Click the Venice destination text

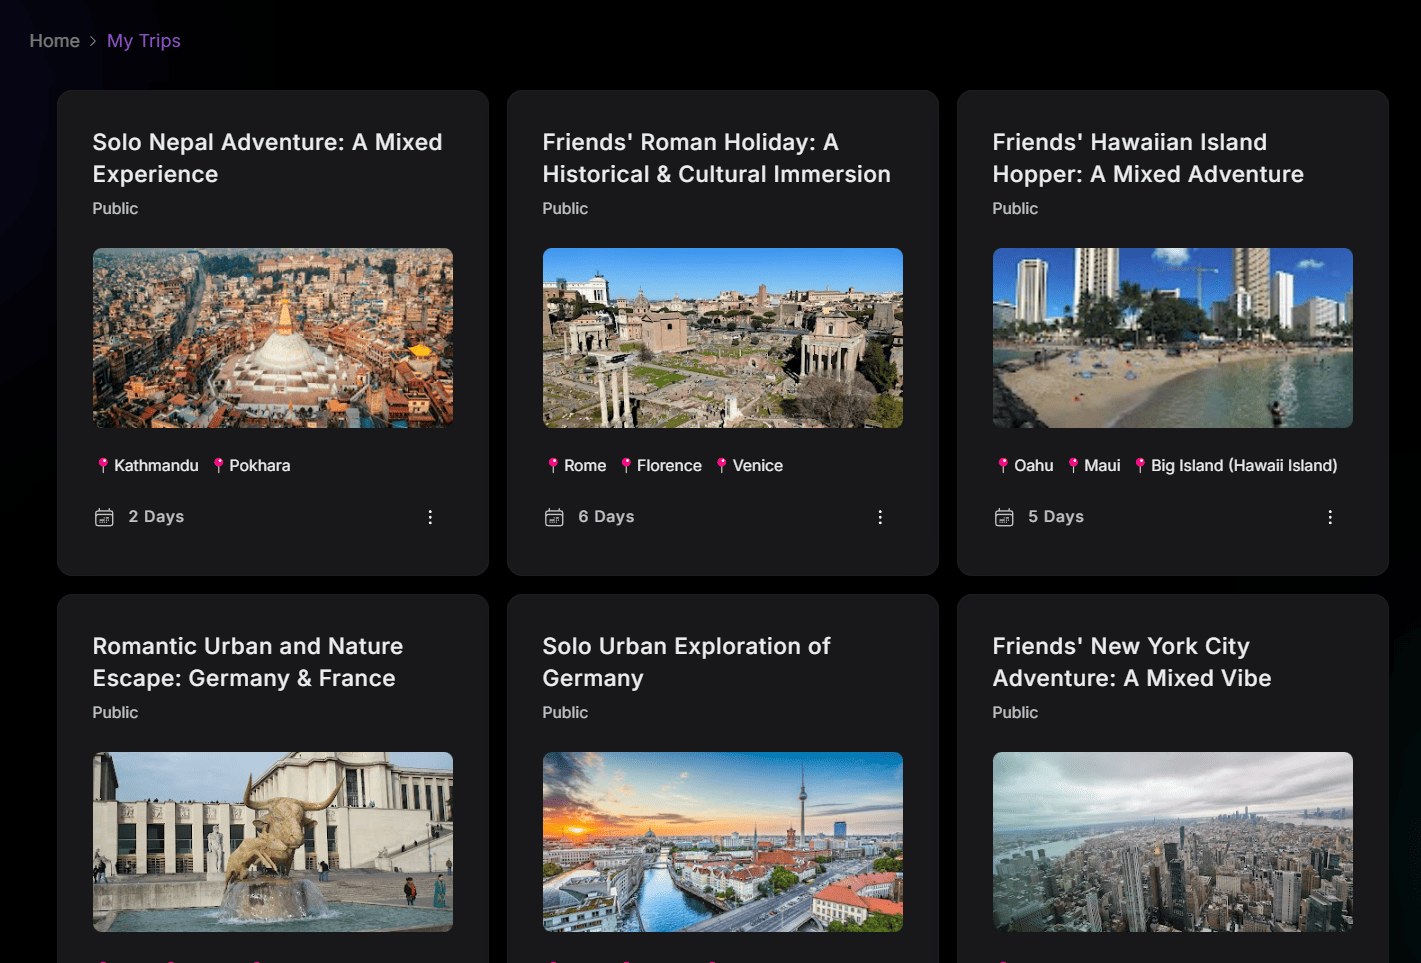tap(758, 465)
